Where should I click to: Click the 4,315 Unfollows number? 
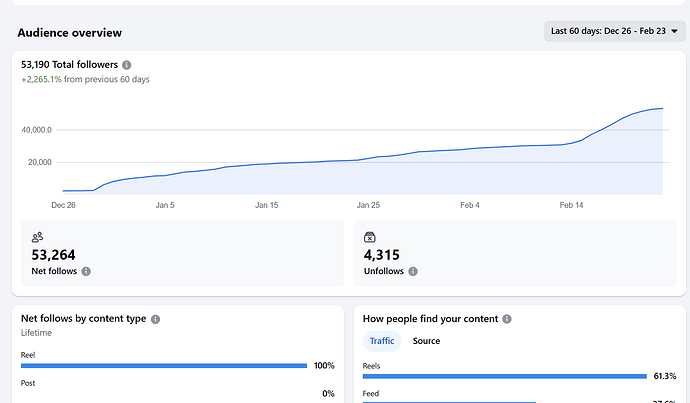pos(382,255)
